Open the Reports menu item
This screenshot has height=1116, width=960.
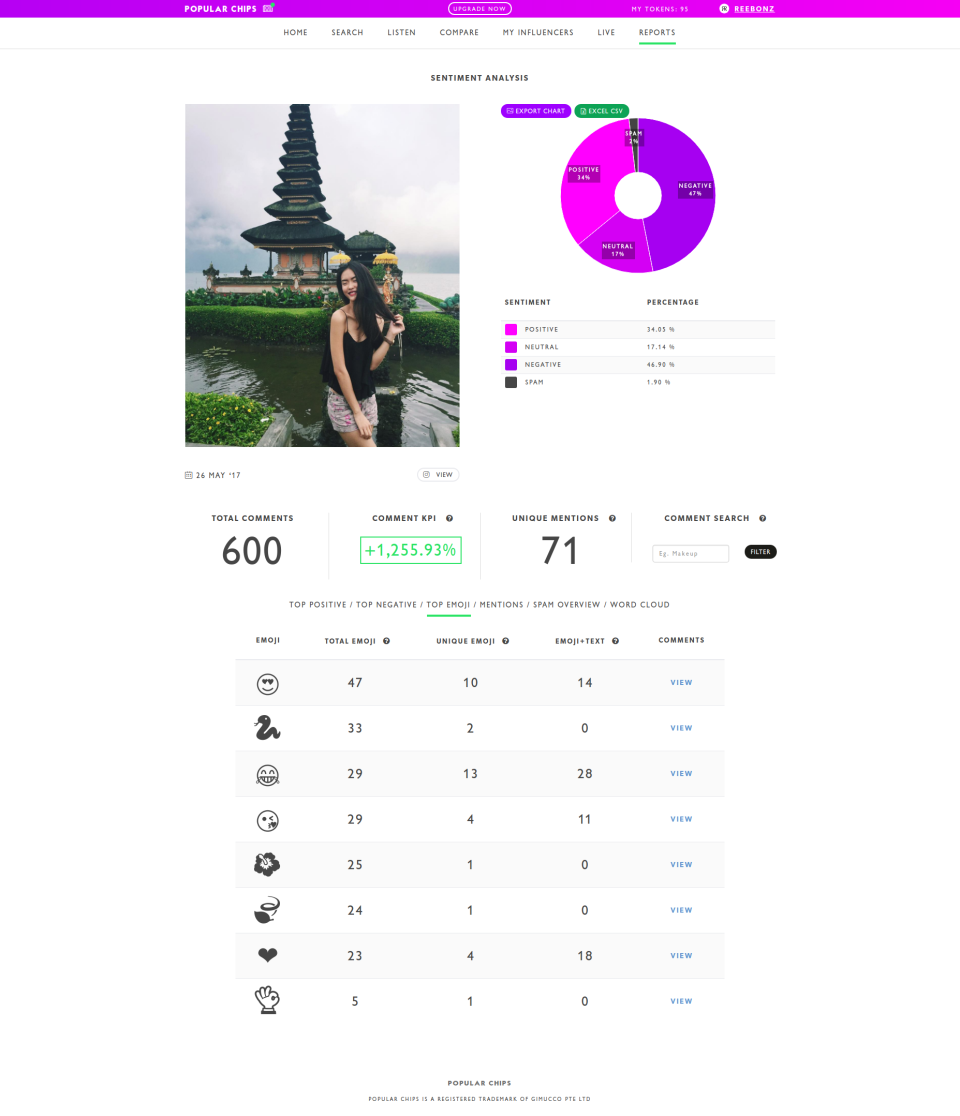pyautogui.click(x=657, y=33)
